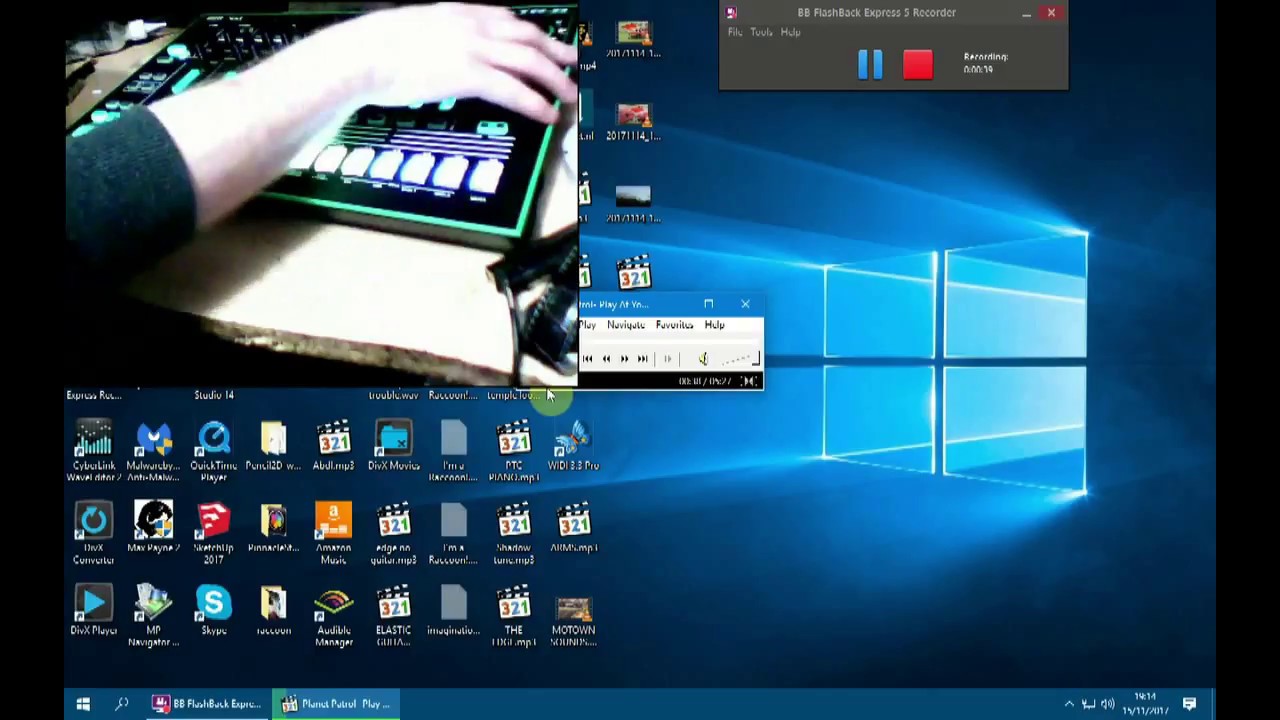The image size is (1280, 720).
Task: Select DivX Converter desktop icon
Action: coord(94,533)
